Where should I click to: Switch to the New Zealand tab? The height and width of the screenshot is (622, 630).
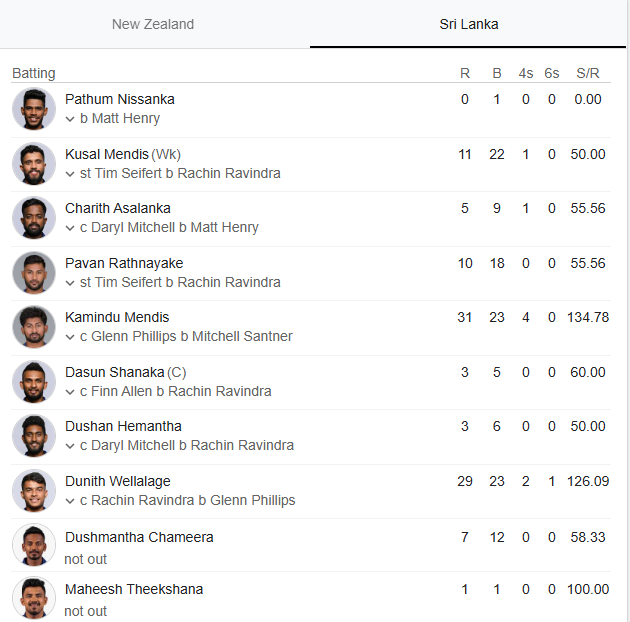tap(153, 24)
